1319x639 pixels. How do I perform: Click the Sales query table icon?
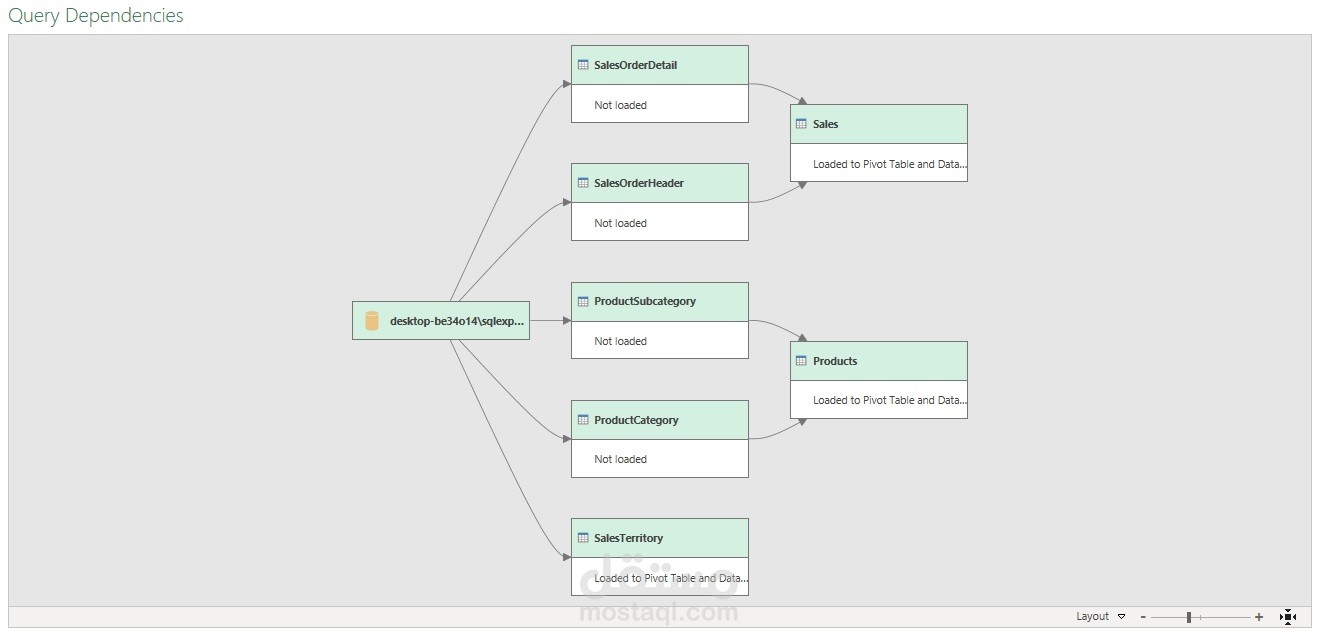click(x=802, y=124)
